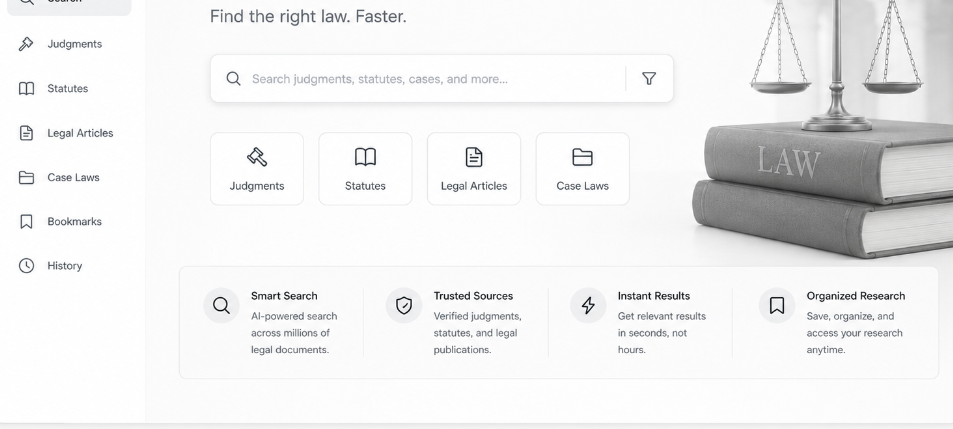The height and width of the screenshot is (429, 953).
Task: Click "Verified judgments, statutes" description text
Action: (478, 333)
